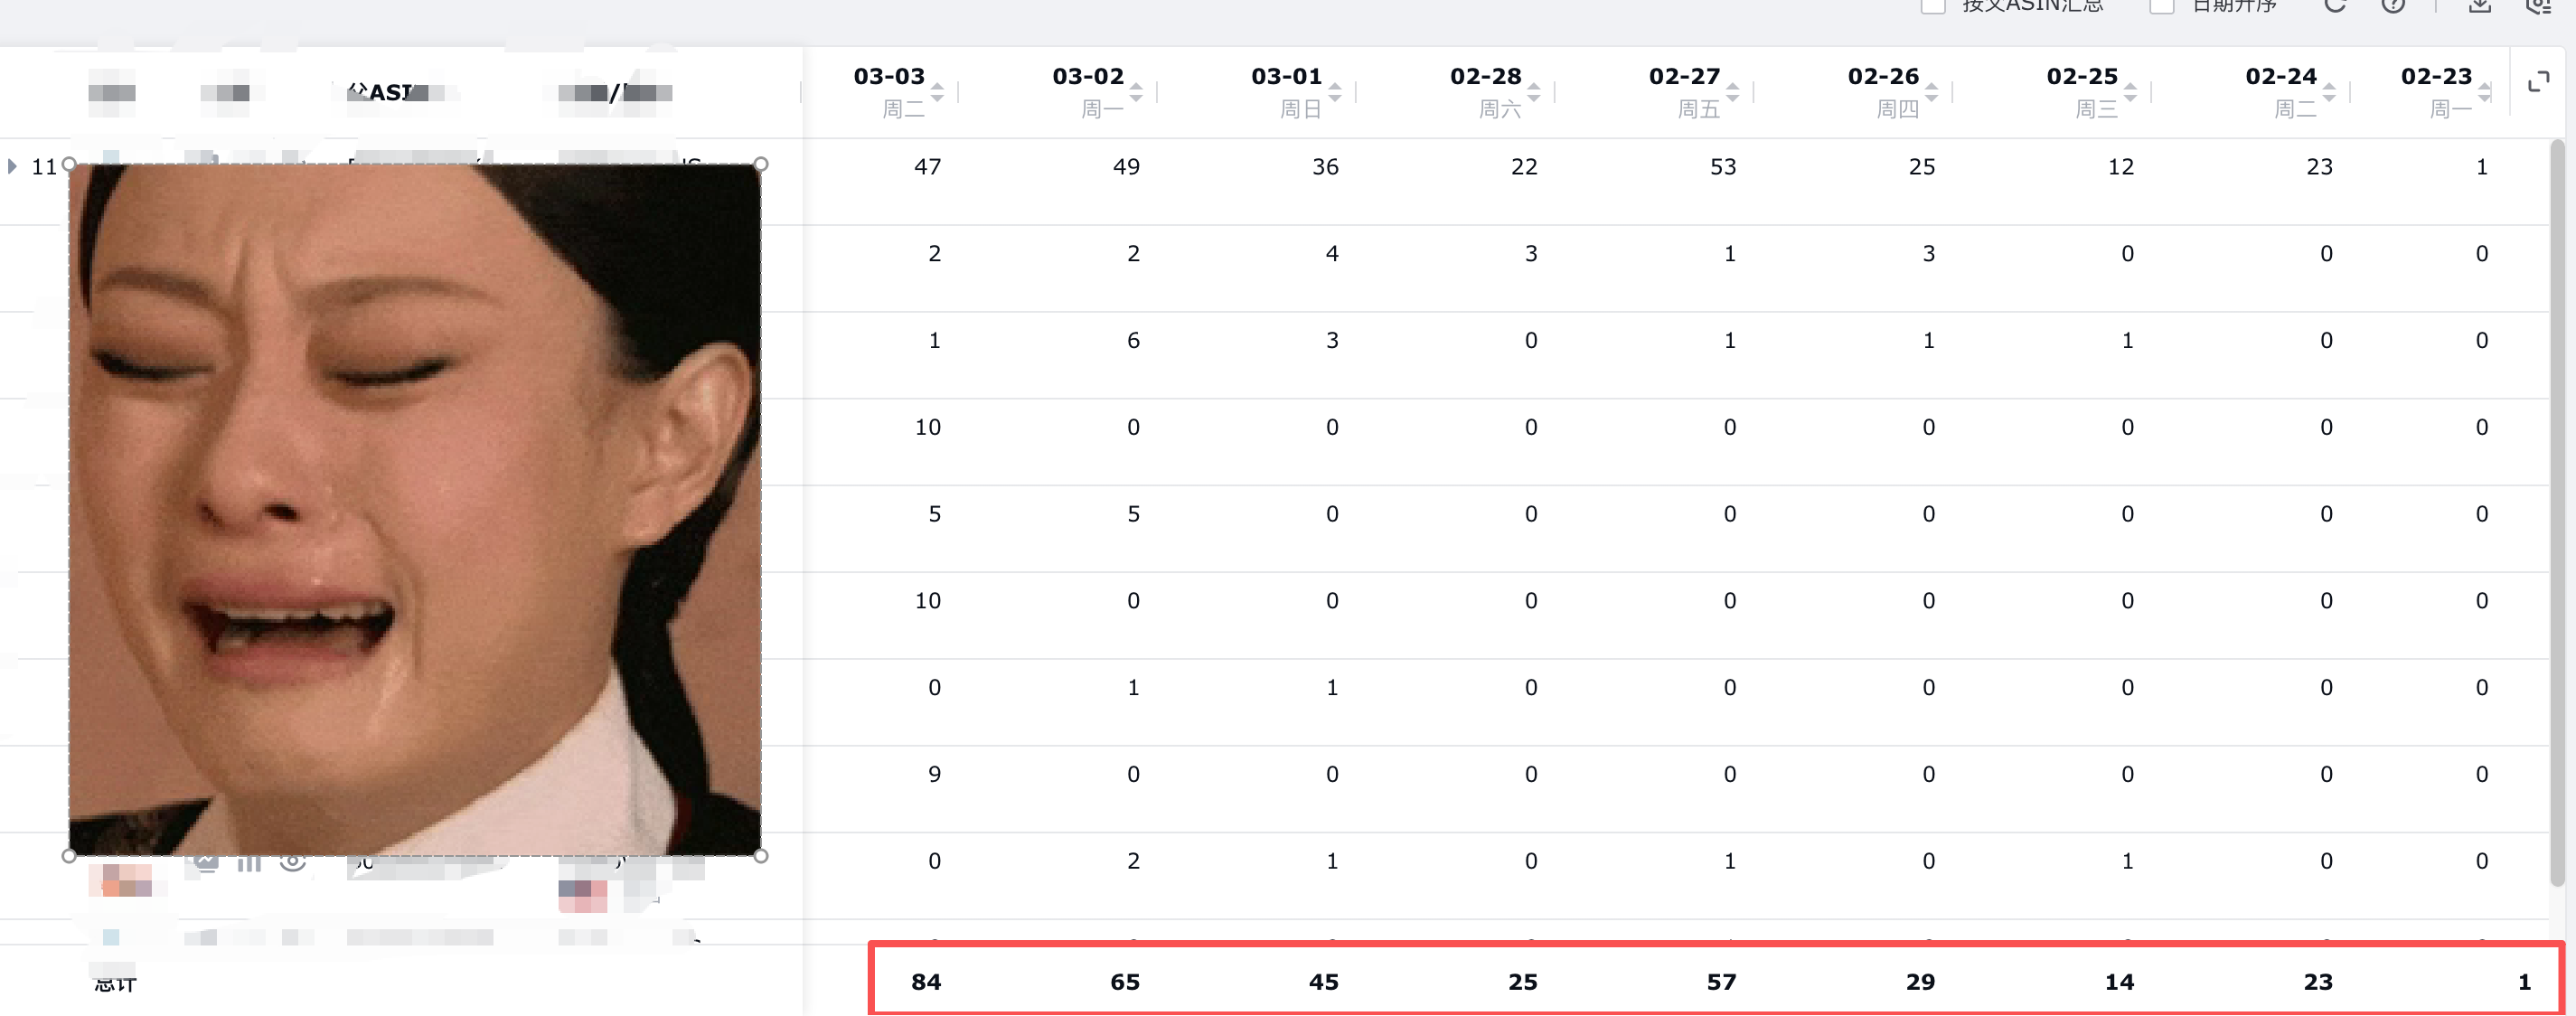Enable the 按父ASIN汇总 checkbox
Viewport: 2576px width, 1016px height.
[x=1932, y=6]
